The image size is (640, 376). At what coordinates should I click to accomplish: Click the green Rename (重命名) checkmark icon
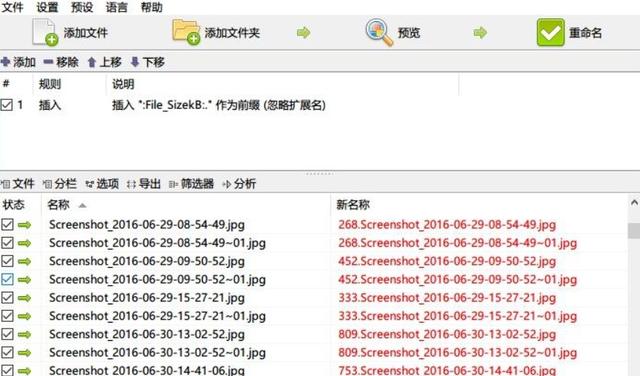[x=551, y=32]
